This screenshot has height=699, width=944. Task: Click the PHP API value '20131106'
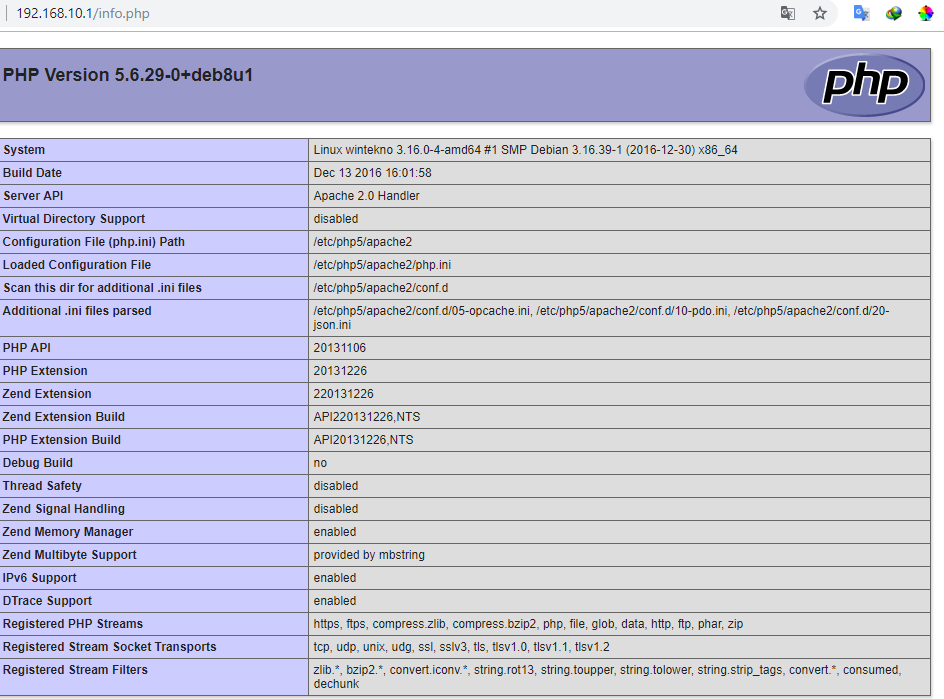click(340, 348)
